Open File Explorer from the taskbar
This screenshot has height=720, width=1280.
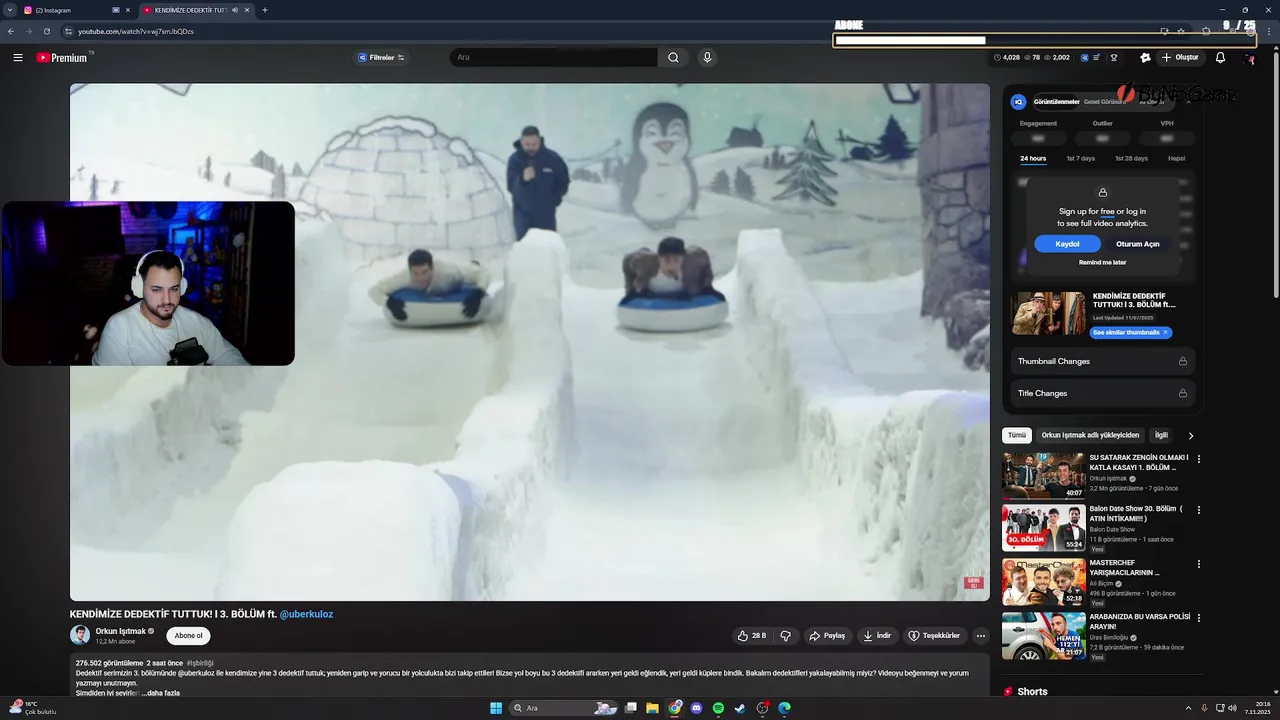point(653,708)
